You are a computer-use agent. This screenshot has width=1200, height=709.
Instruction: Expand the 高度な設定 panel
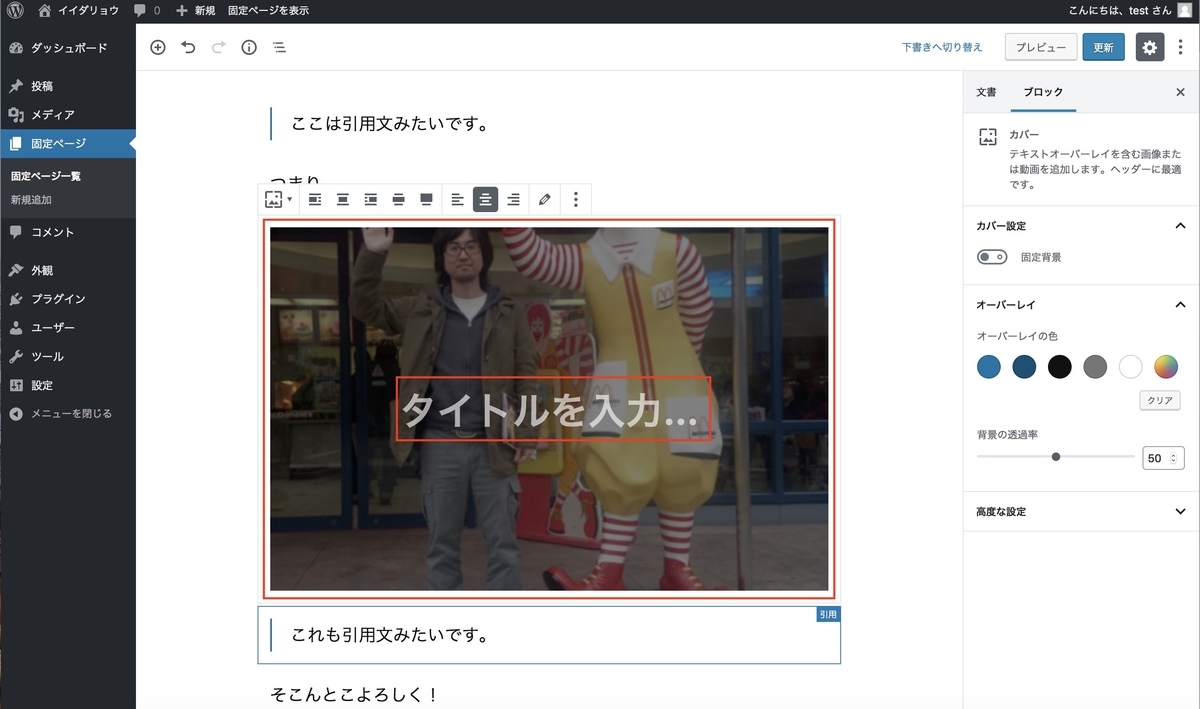tap(1081, 511)
